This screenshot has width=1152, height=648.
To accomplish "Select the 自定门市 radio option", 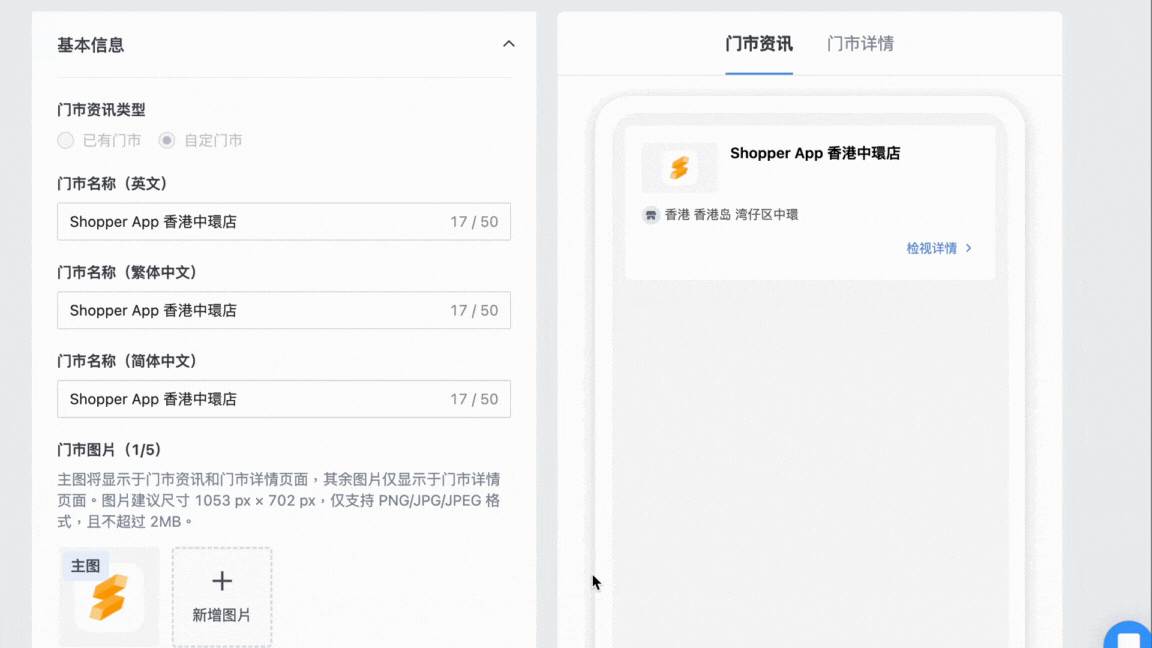I will [167, 140].
